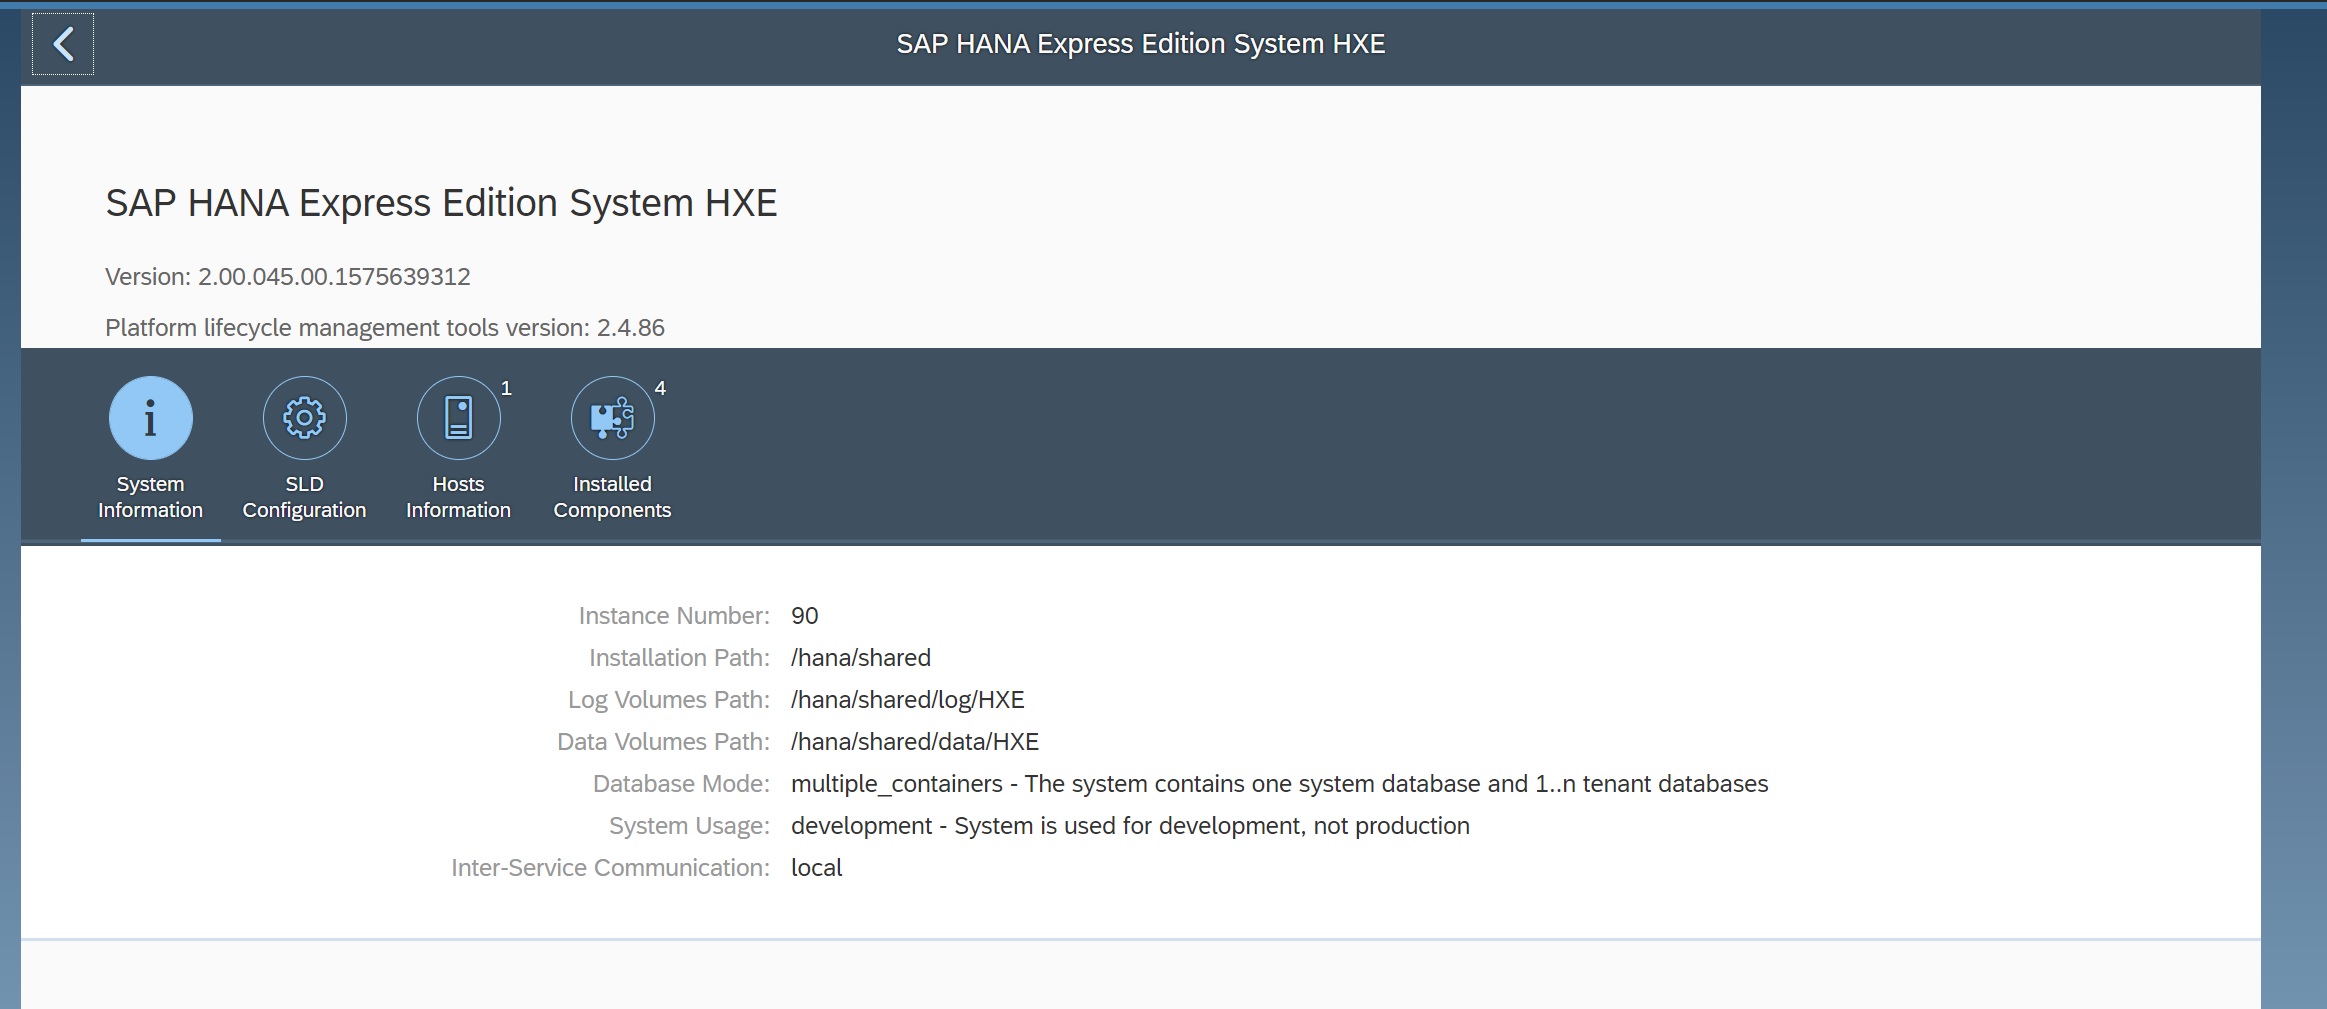Click the header bar title text
Screen dimensions: 2327x1009
coord(1140,44)
